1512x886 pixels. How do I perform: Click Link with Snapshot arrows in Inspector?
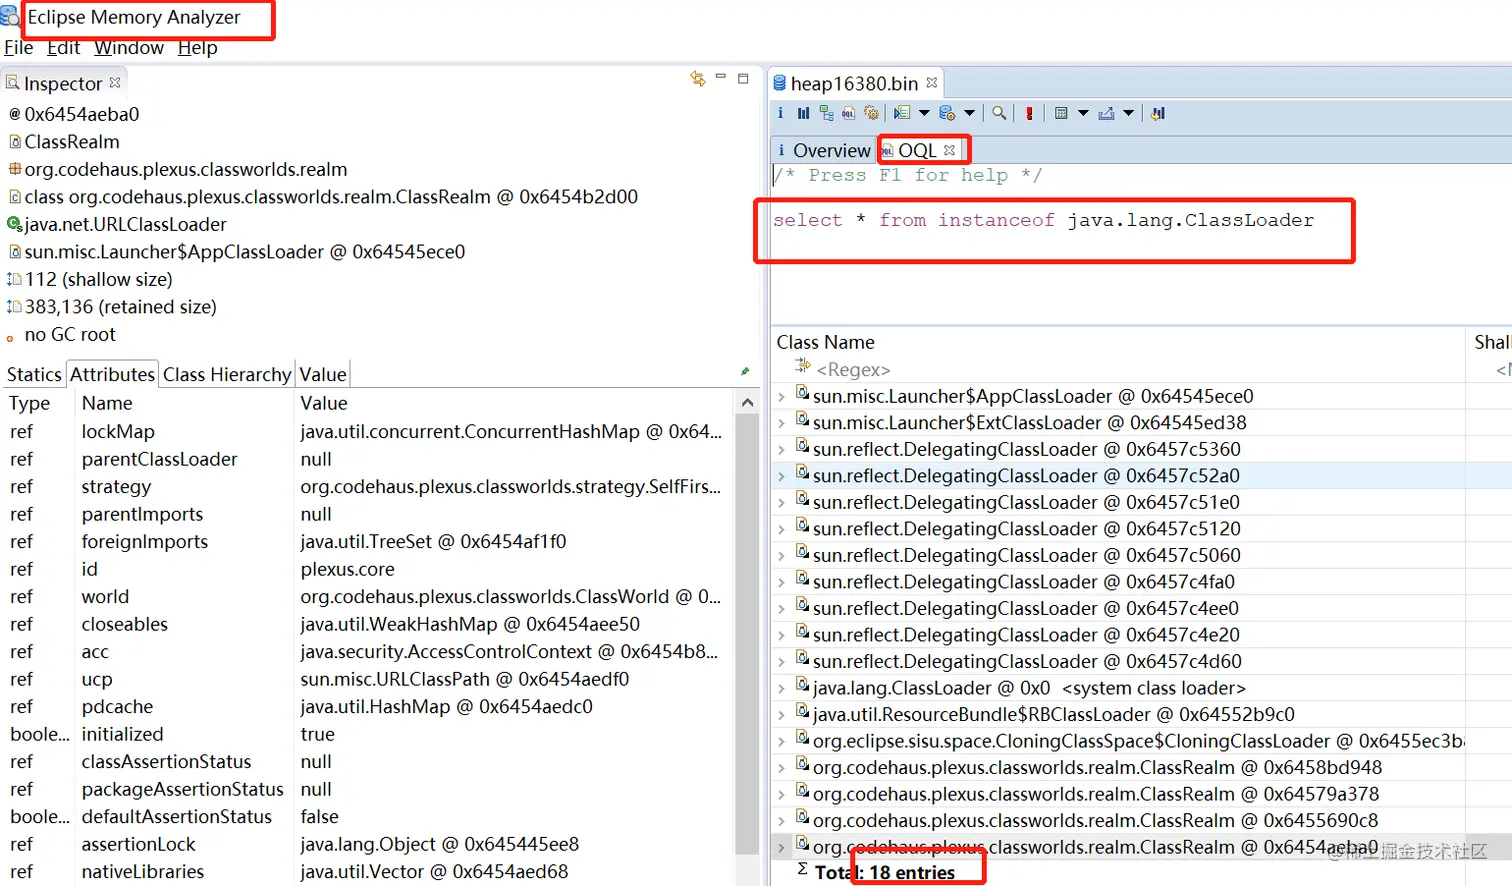click(x=698, y=78)
